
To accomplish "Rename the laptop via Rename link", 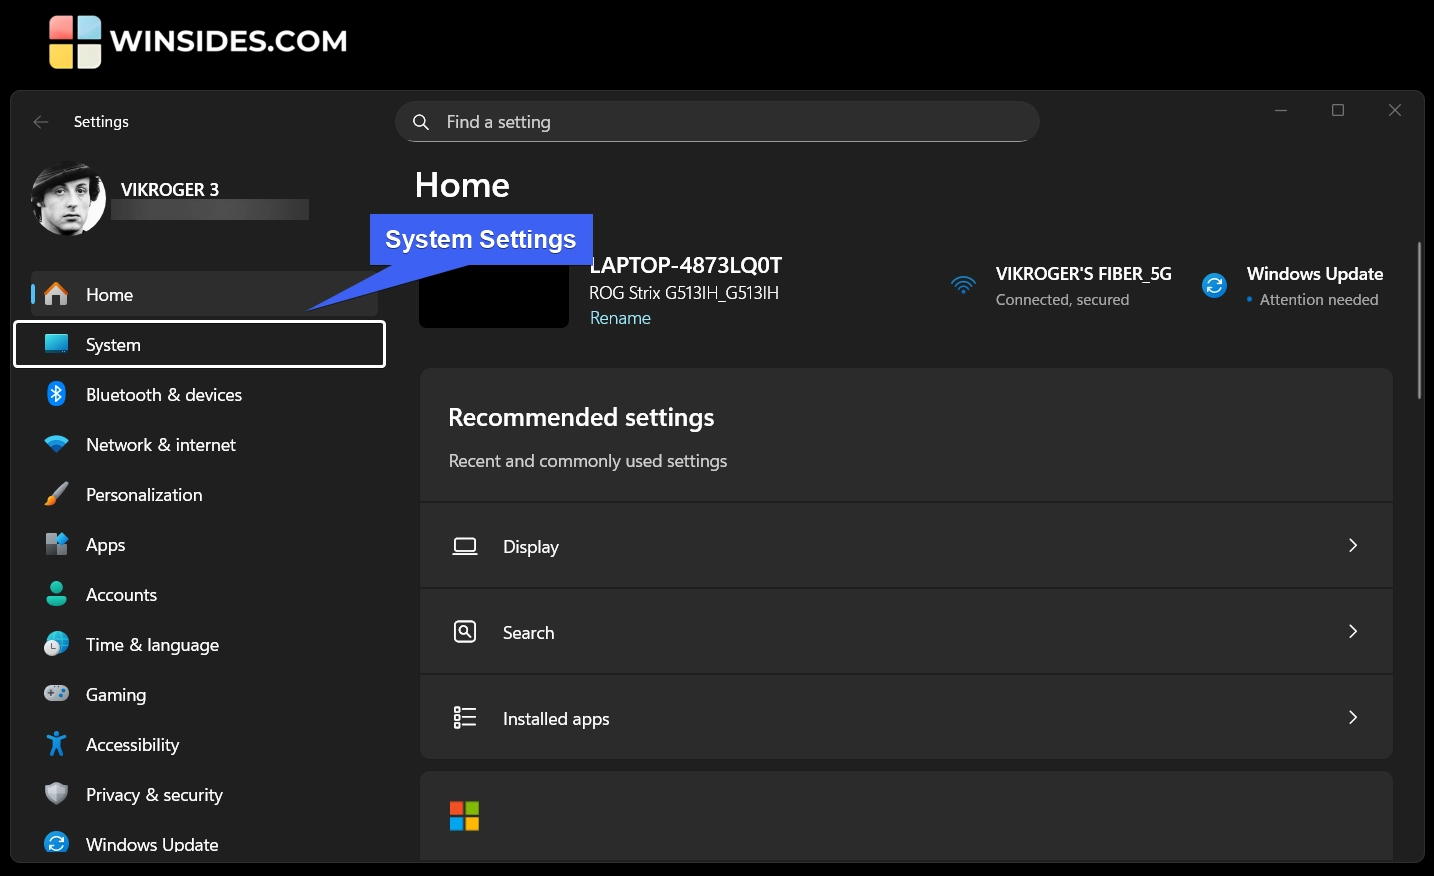I will point(620,317).
